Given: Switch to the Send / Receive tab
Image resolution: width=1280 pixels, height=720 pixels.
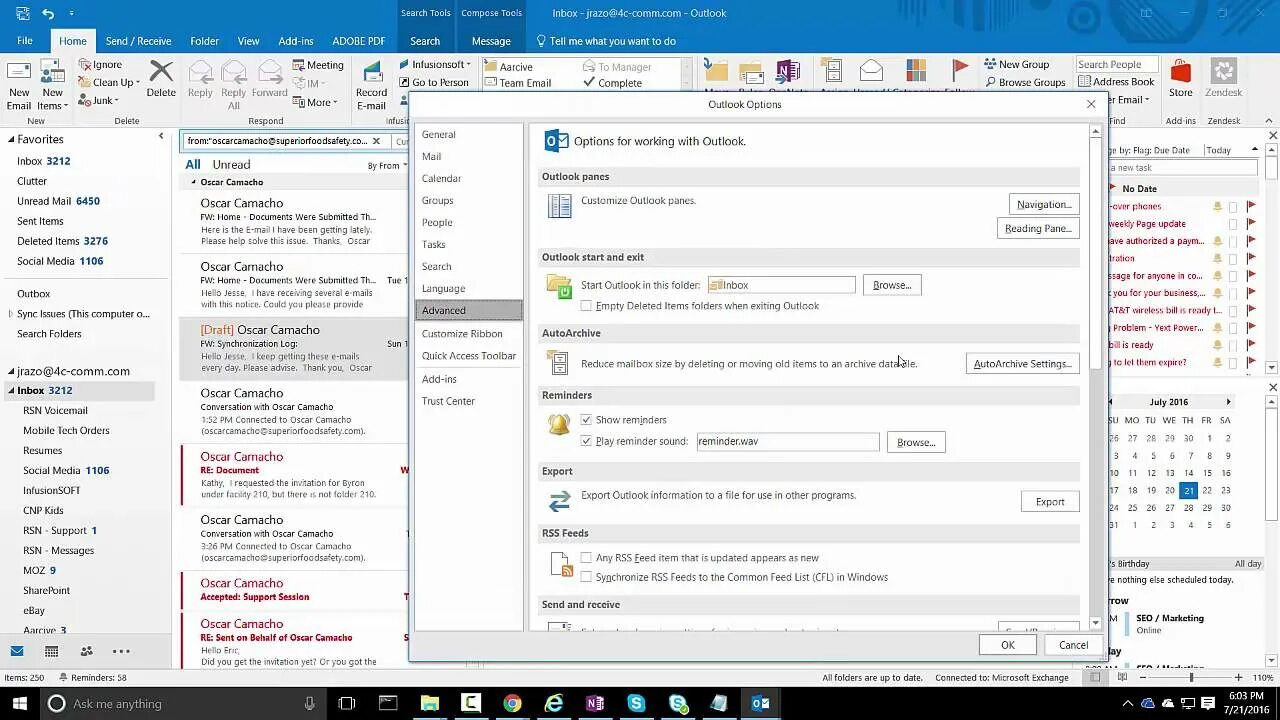Looking at the screenshot, I should point(138,41).
